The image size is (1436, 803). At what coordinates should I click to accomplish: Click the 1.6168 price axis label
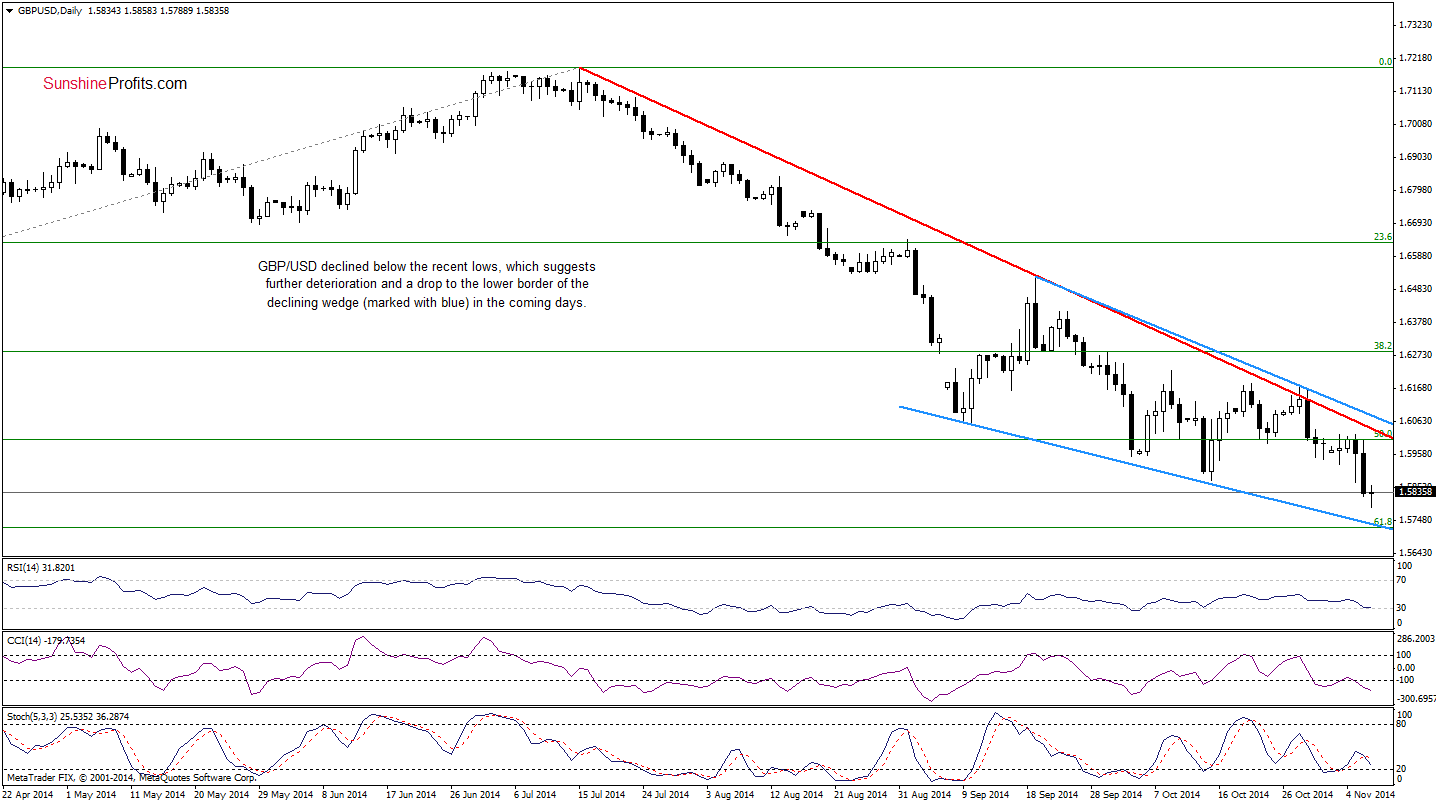(x=1415, y=387)
